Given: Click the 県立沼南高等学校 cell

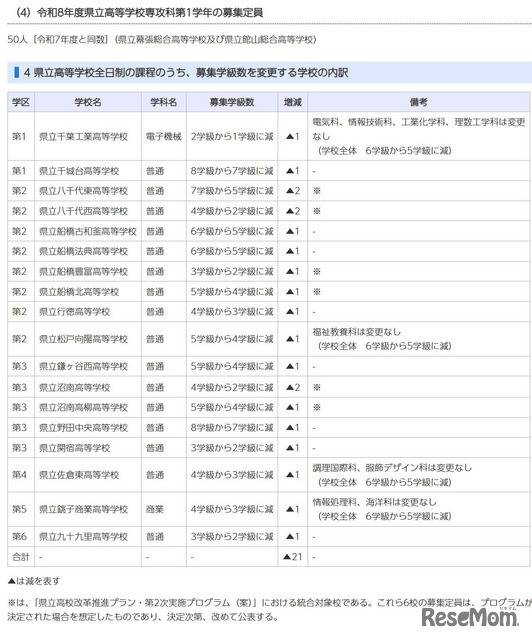Looking at the screenshot, I should click(88, 387).
